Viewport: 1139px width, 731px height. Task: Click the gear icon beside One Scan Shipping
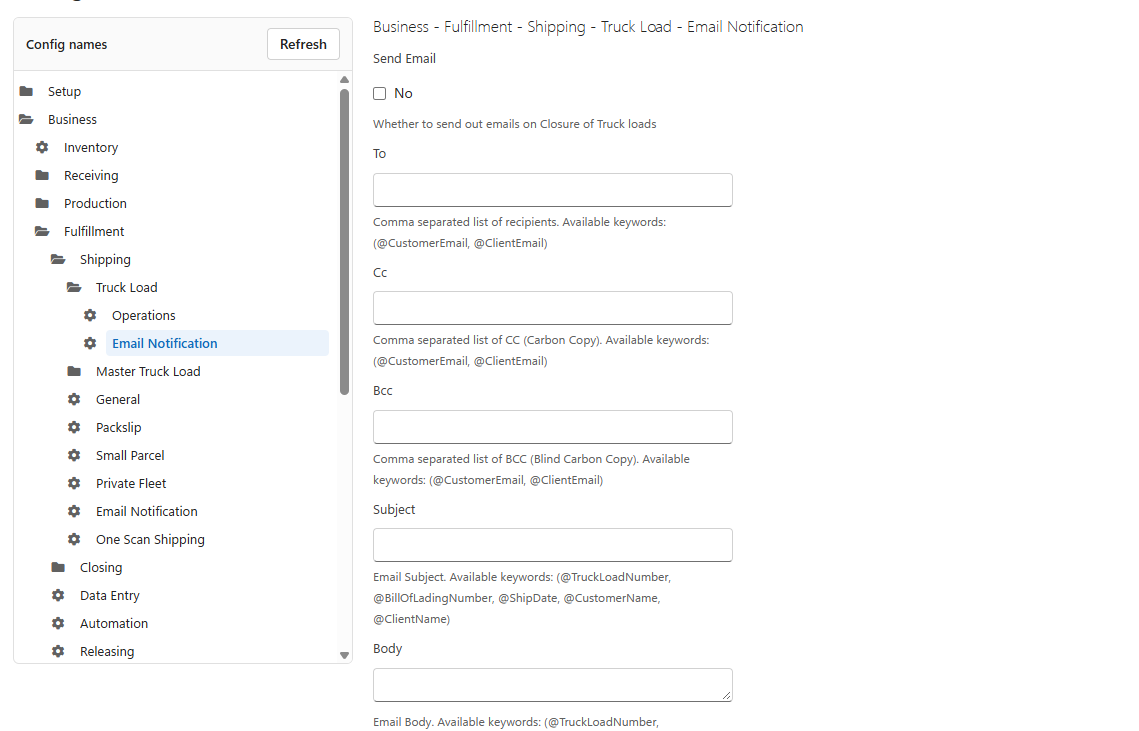point(74,539)
